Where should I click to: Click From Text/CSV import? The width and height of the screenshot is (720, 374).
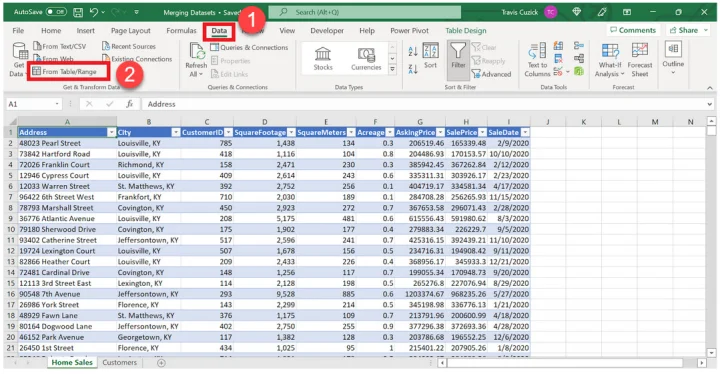(60, 46)
